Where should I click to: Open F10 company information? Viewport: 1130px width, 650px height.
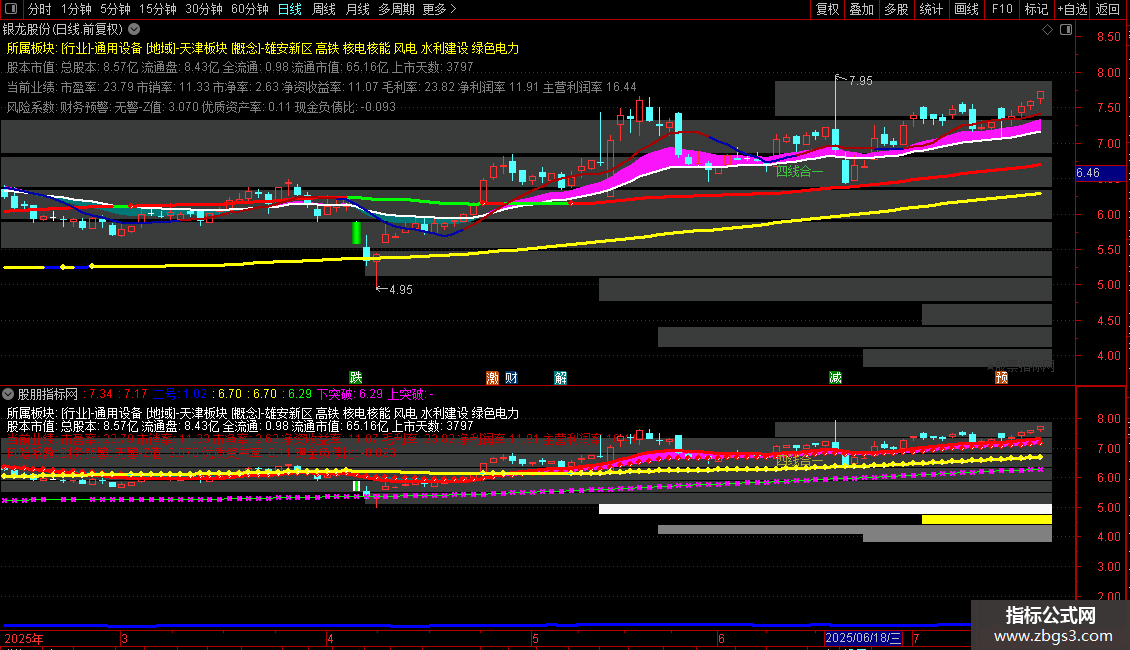(x=1002, y=9)
